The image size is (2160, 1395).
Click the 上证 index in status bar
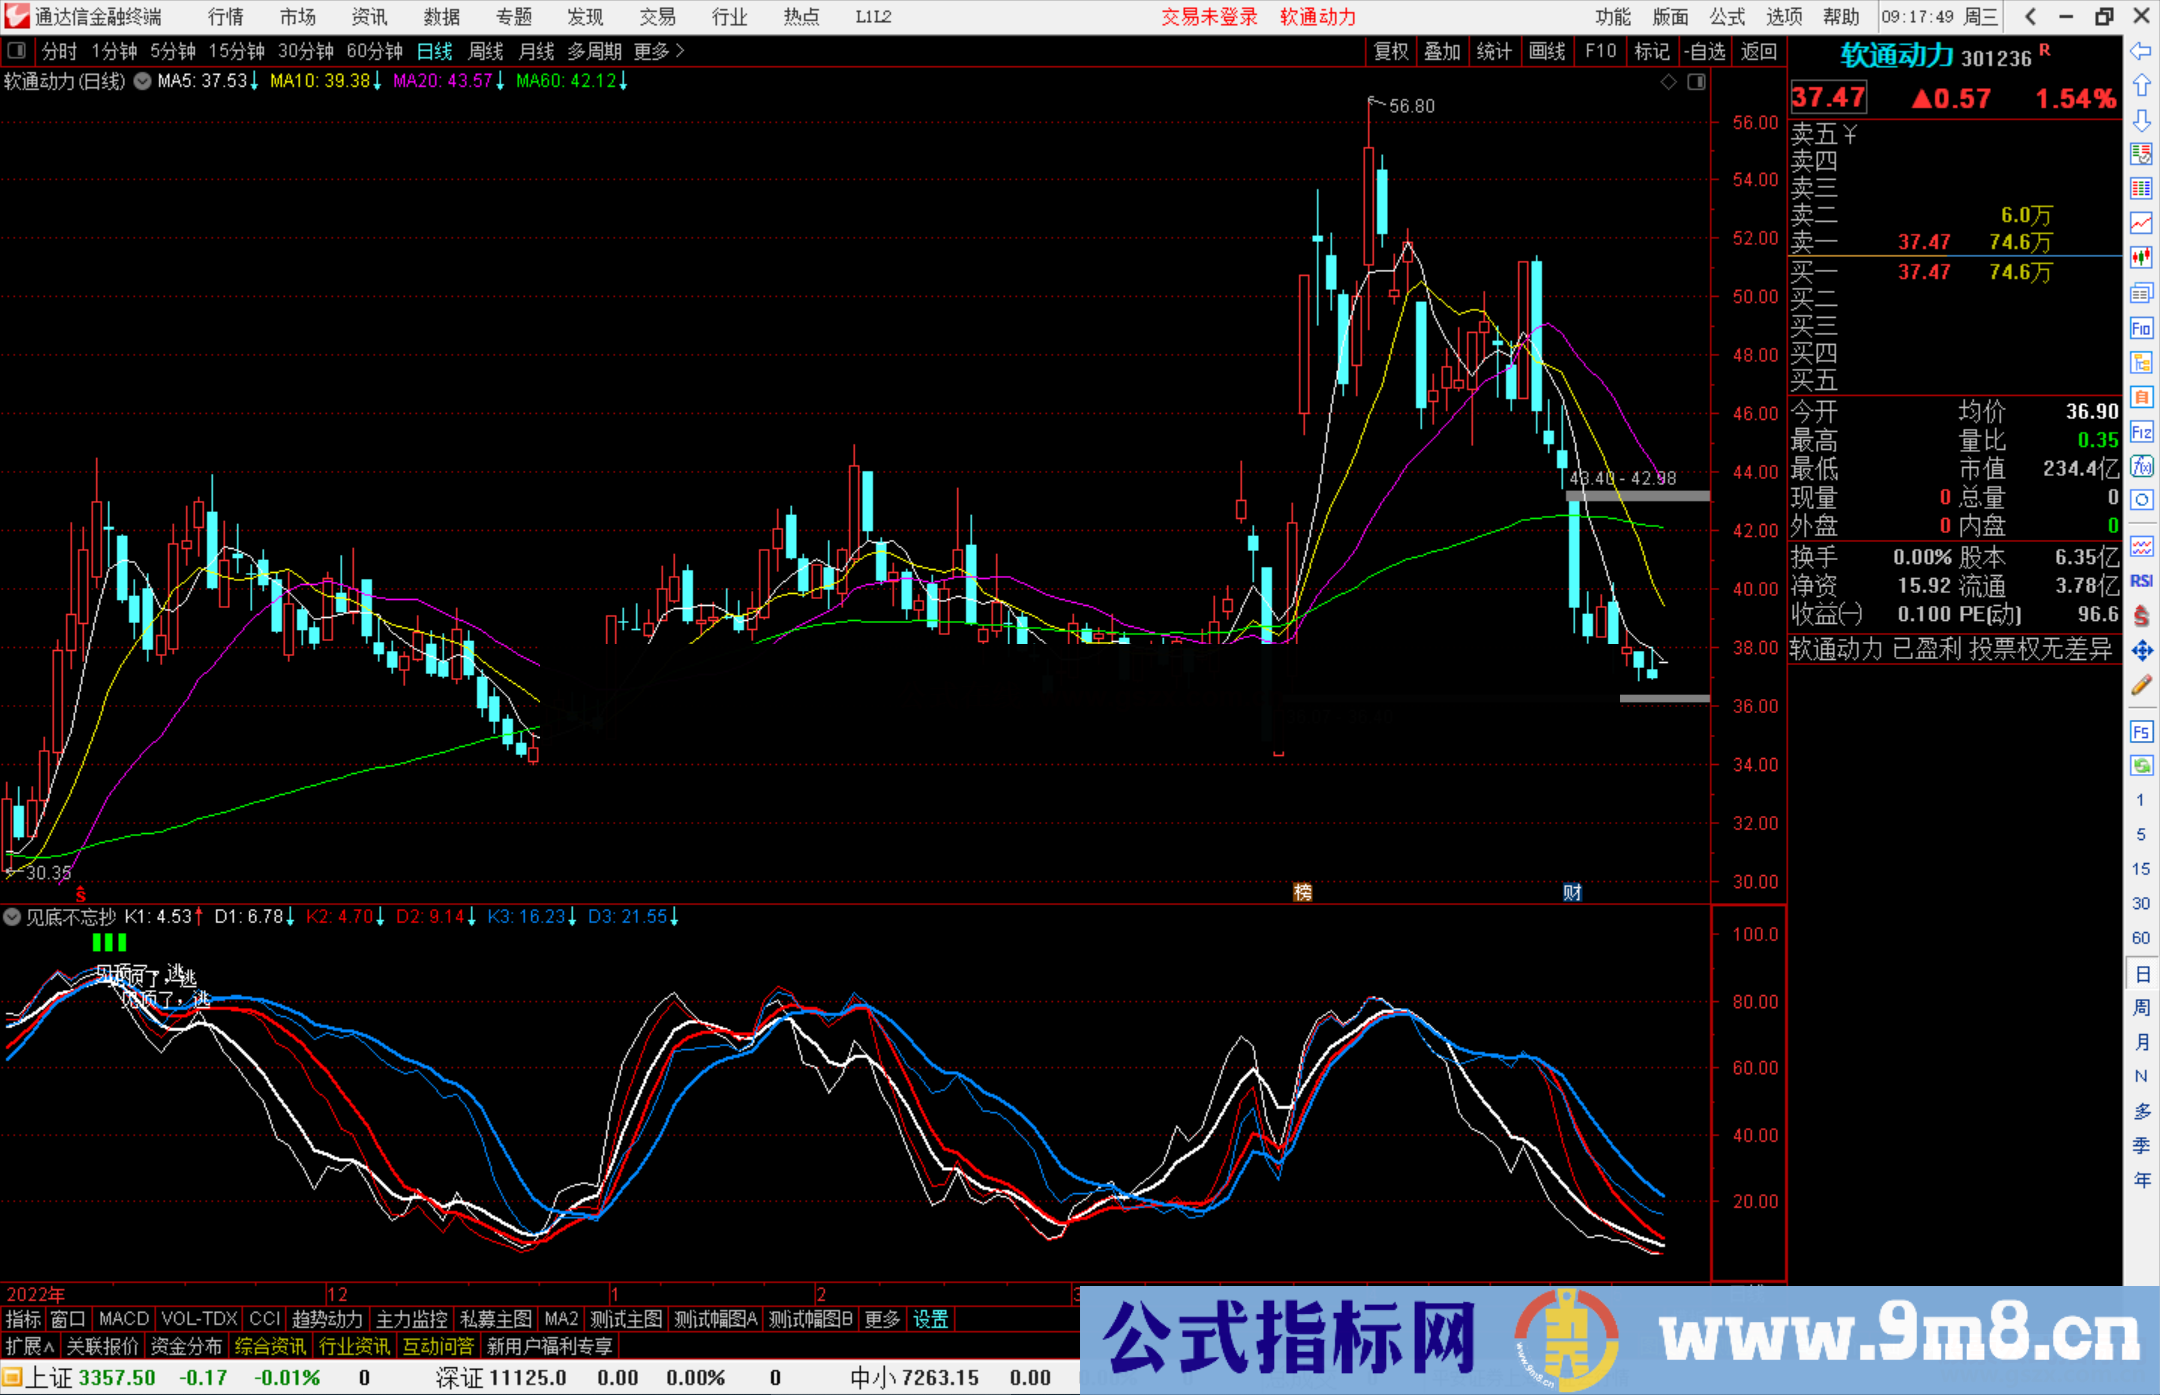pyautogui.click(x=49, y=1378)
